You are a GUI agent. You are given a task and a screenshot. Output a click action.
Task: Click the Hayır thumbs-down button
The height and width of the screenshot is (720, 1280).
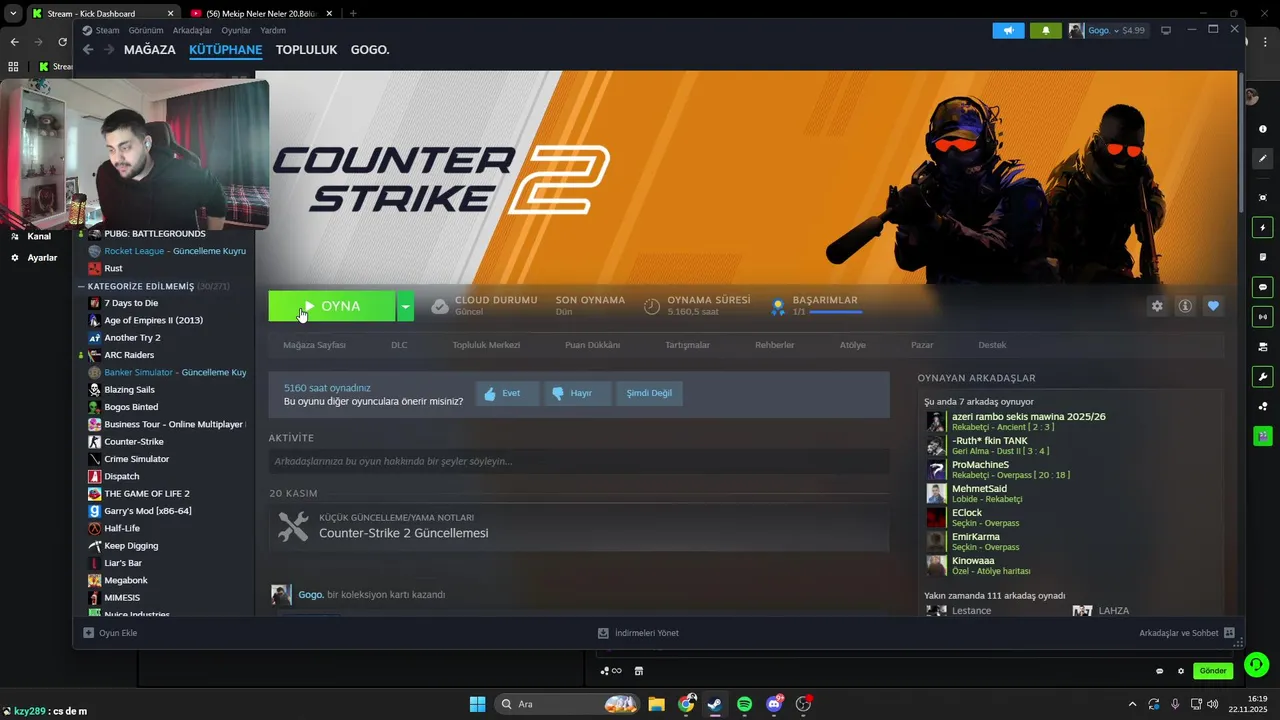(x=577, y=393)
